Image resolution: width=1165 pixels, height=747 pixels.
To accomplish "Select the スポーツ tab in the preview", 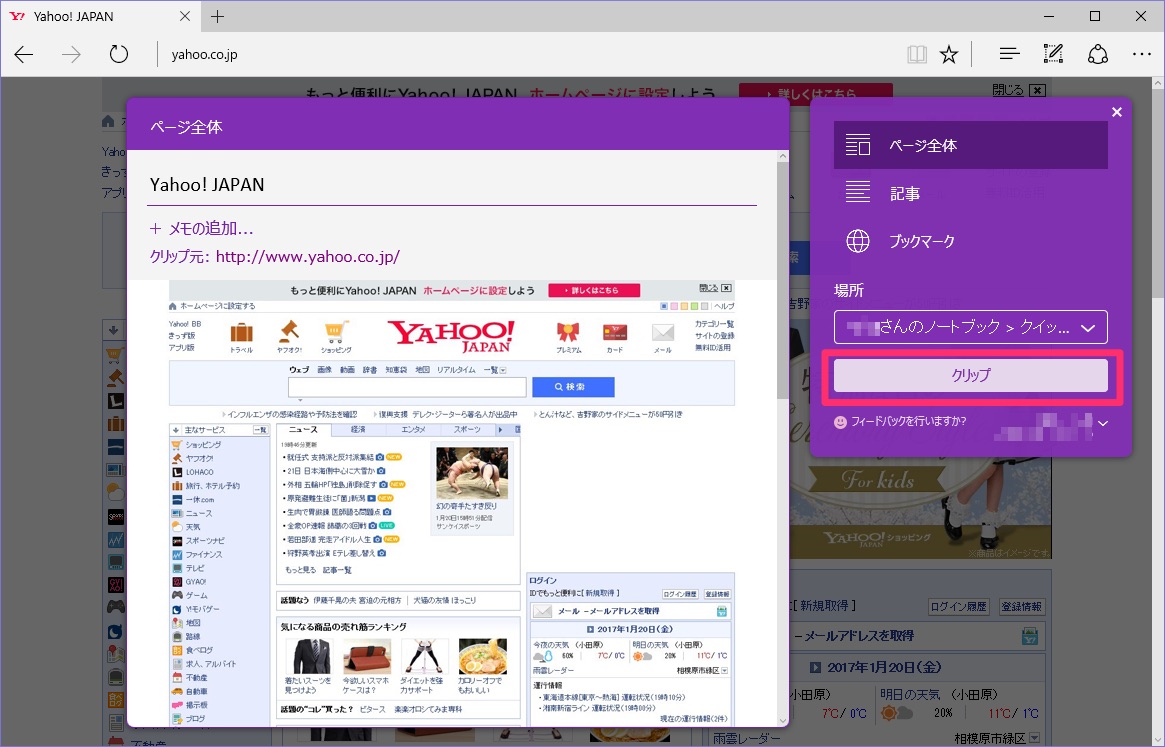I will tap(467, 430).
